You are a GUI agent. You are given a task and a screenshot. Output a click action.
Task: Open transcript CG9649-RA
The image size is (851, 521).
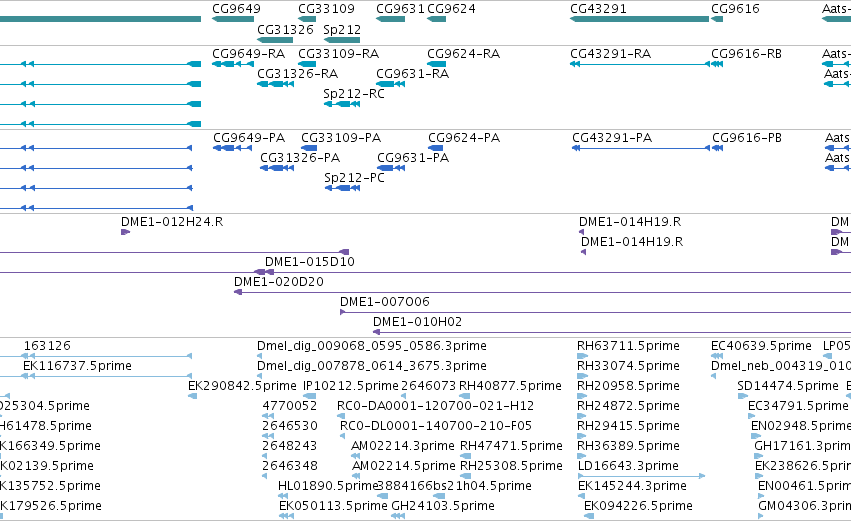pos(249,54)
